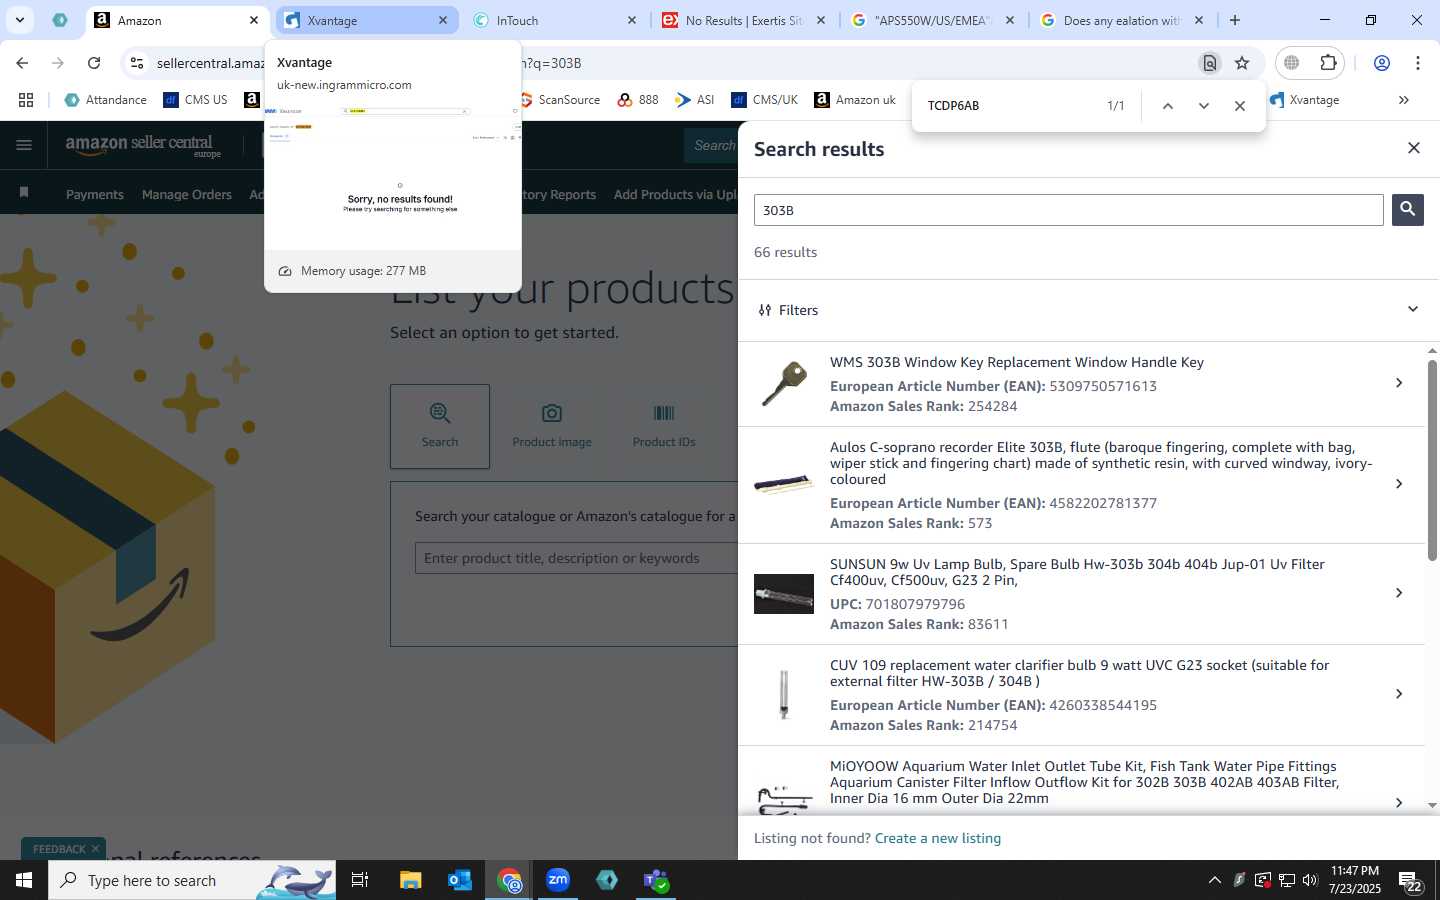The height and width of the screenshot is (900, 1440).
Task: Open Payments menu item
Action: [95, 195]
